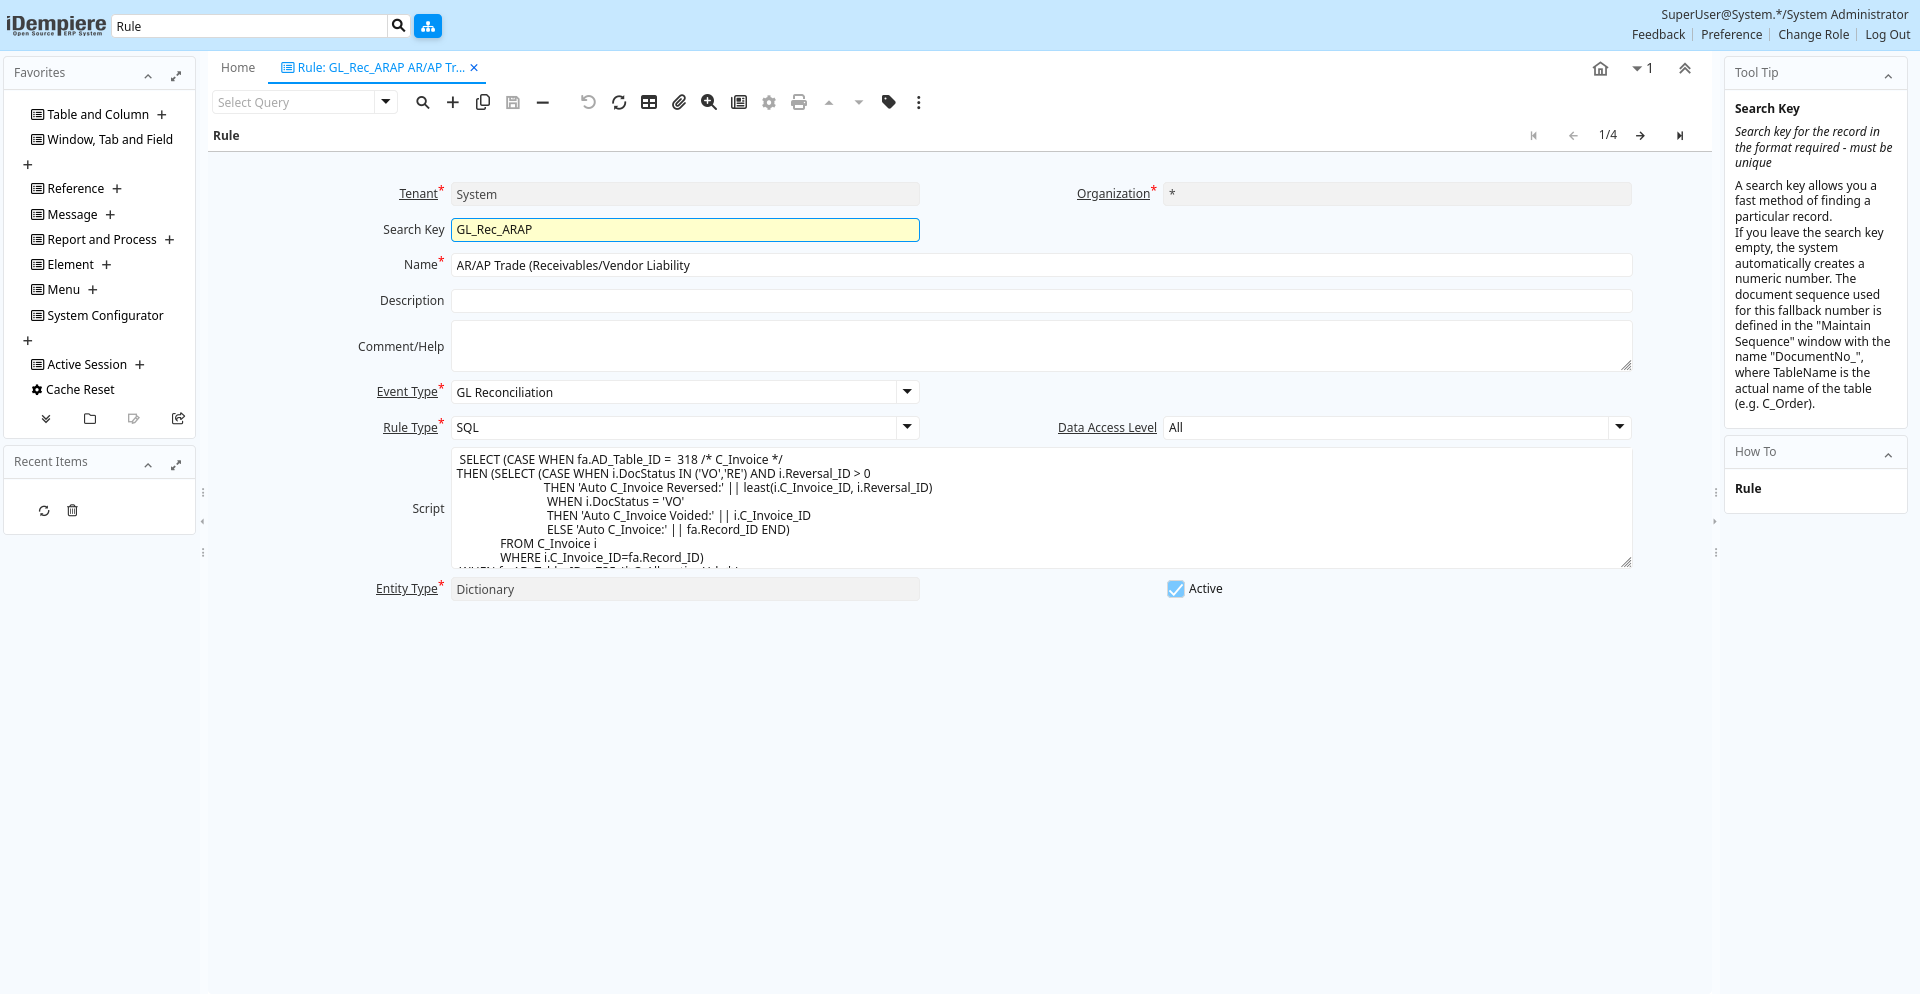Click the New Record plus icon in toolbar
The height and width of the screenshot is (994, 1920).
(x=453, y=102)
